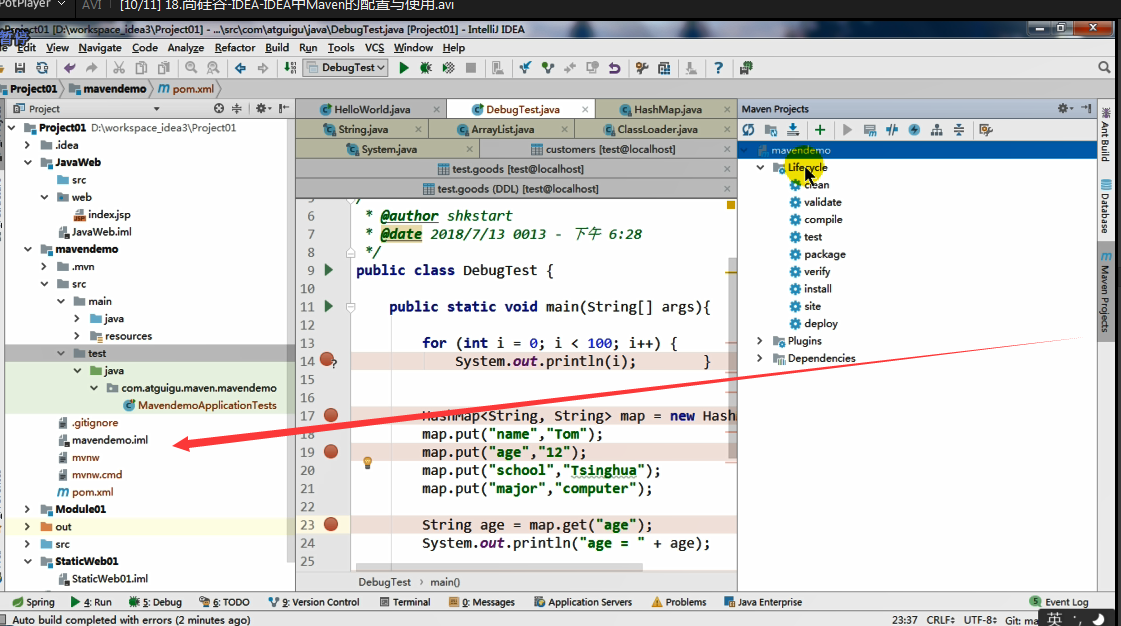
Task: Toggle breakpoint on line 17
Action: [331, 414]
